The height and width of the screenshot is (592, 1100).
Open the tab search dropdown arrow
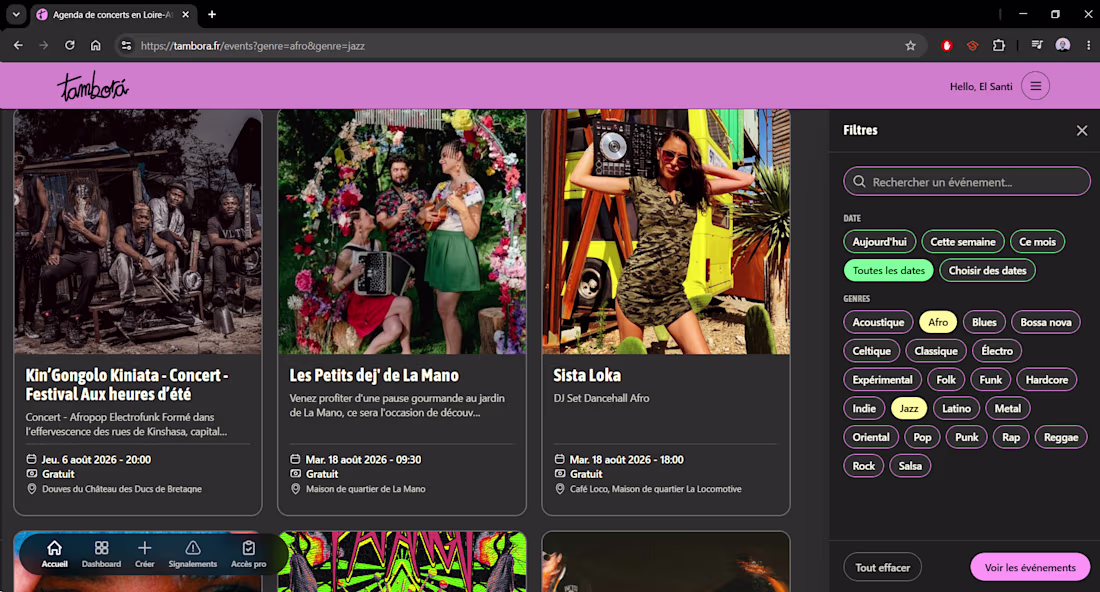(15, 15)
